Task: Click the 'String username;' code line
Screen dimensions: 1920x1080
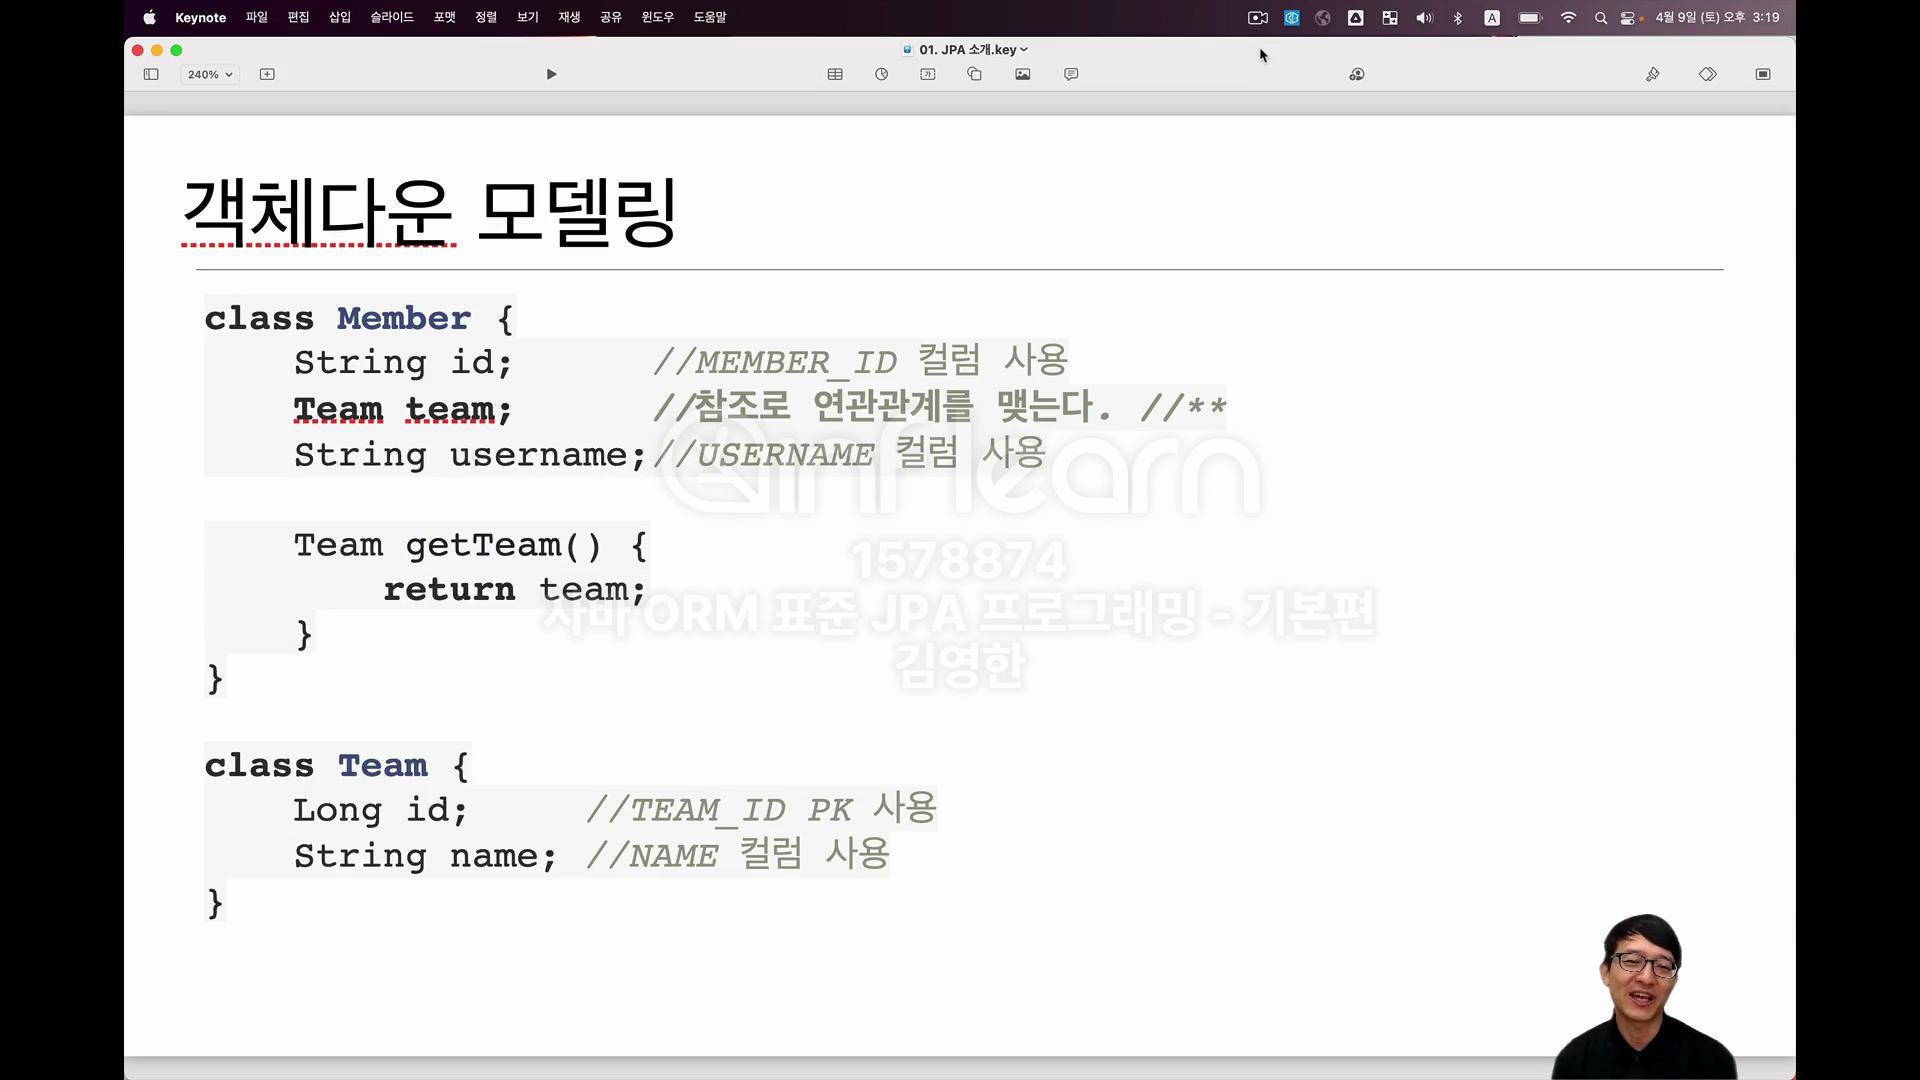Action: coord(470,455)
